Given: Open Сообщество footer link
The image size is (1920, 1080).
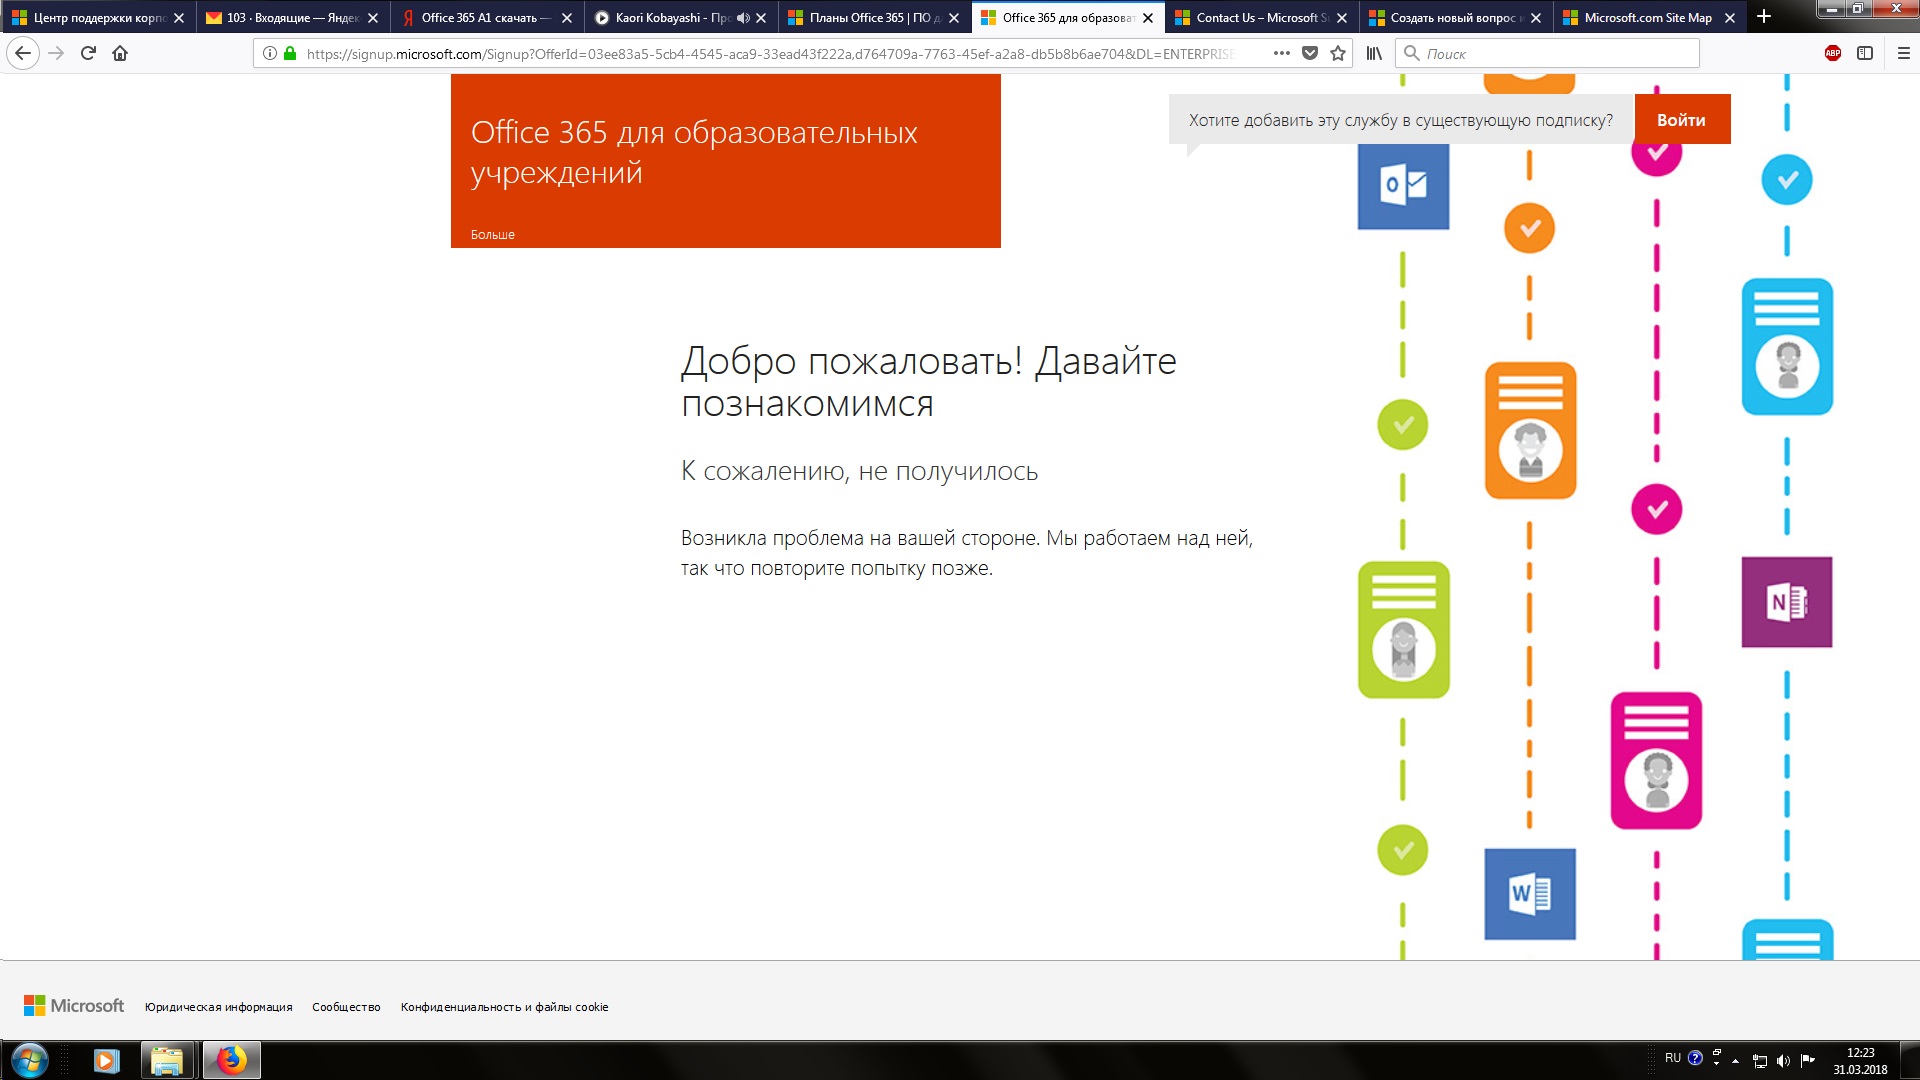Looking at the screenshot, I should tap(346, 1007).
